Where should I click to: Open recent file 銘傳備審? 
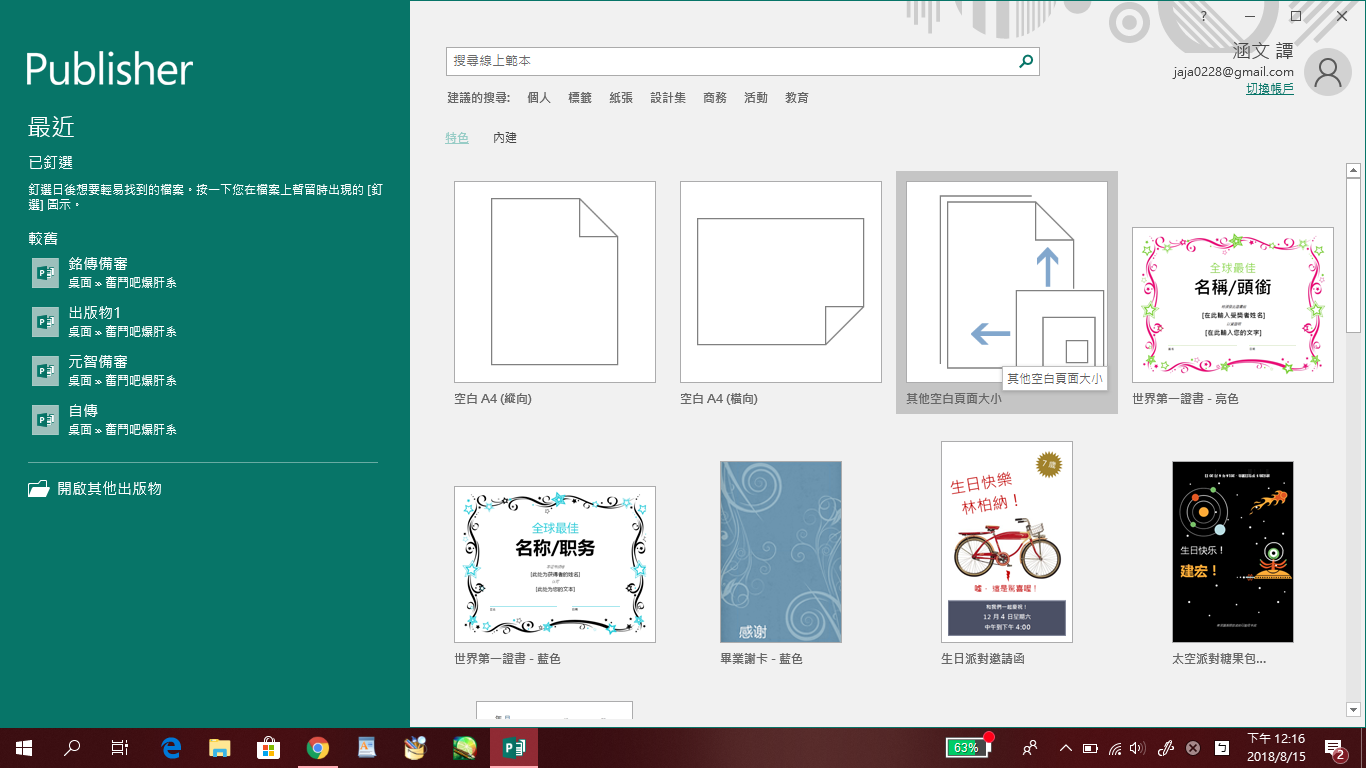[x=98, y=264]
